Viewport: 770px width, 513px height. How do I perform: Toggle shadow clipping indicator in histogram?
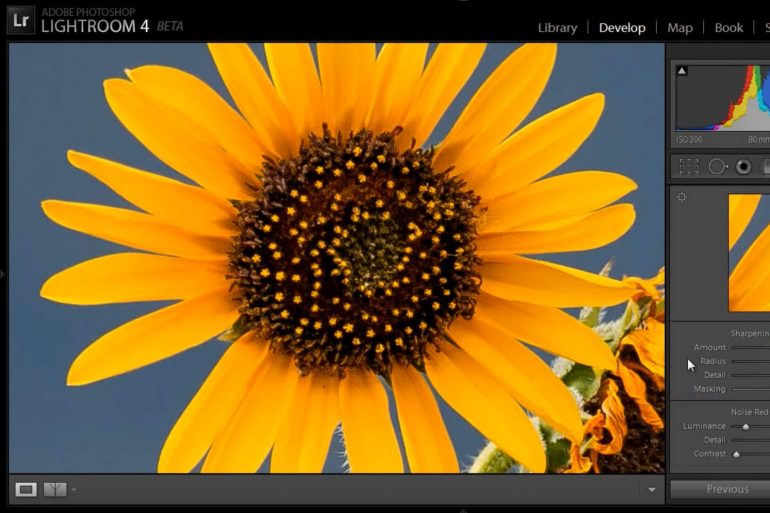coord(682,71)
